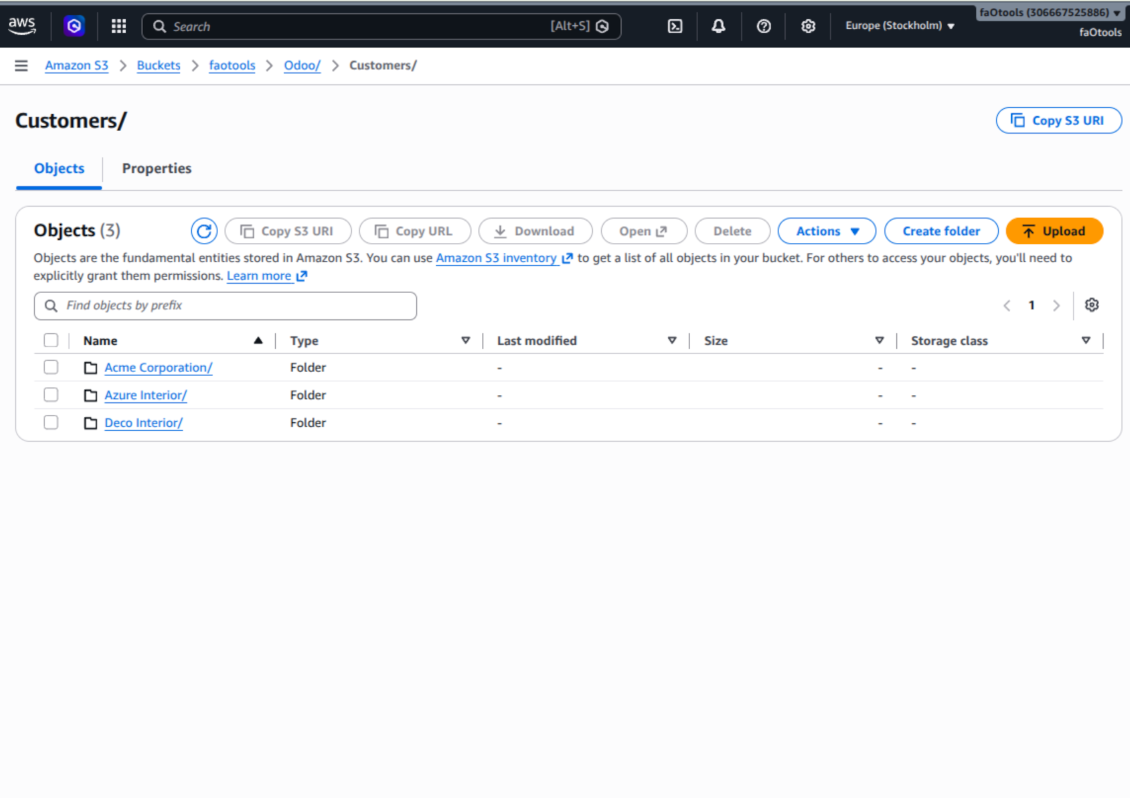Click the search magnifier icon in top bar
1130x798 pixels.
coord(159,27)
